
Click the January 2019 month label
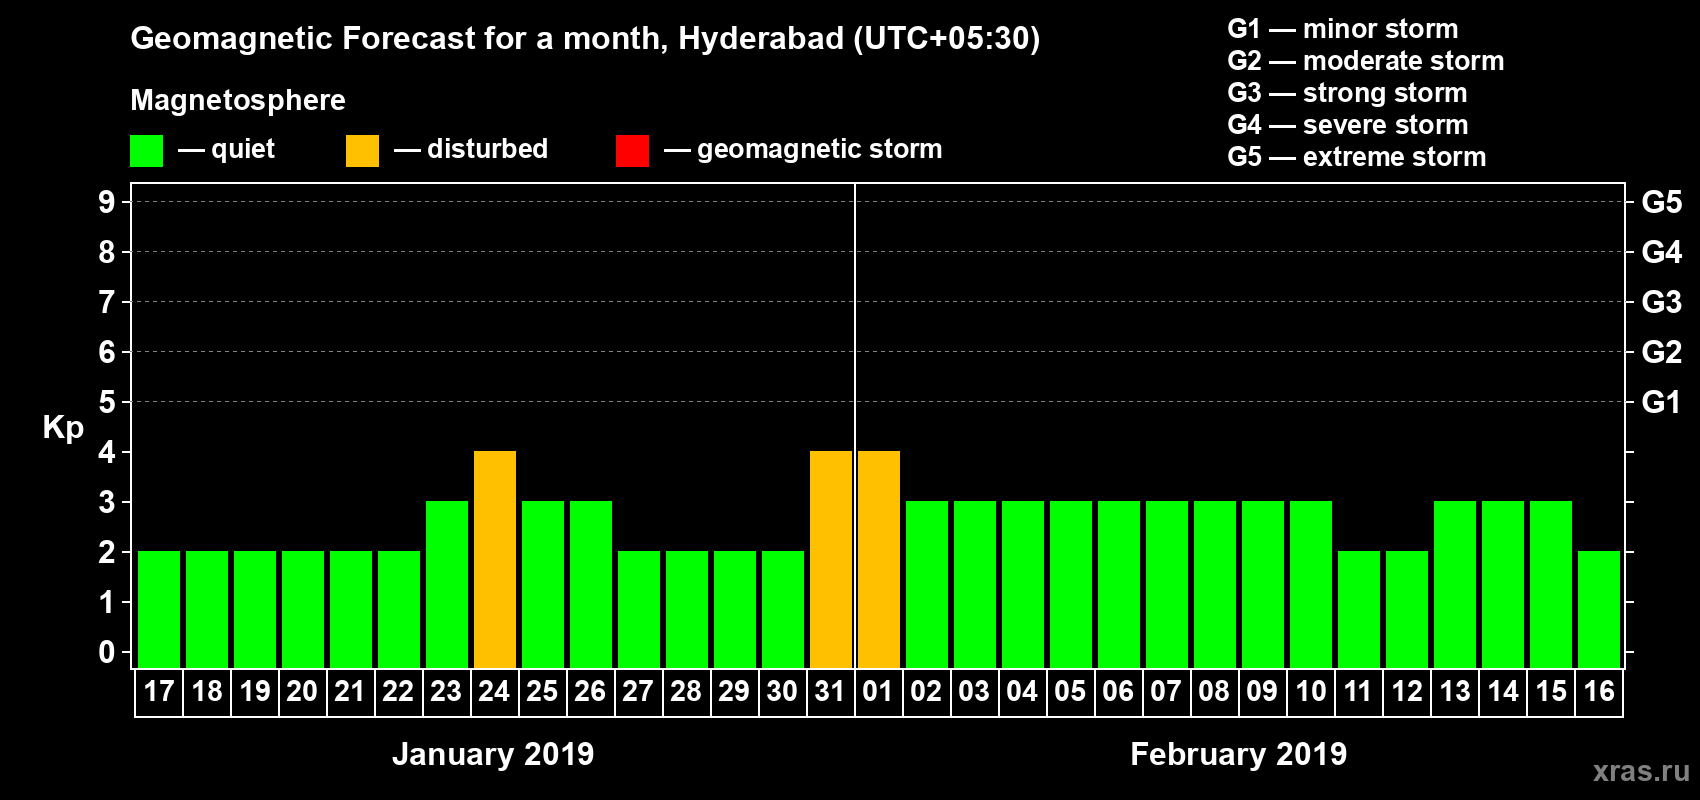click(x=493, y=753)
